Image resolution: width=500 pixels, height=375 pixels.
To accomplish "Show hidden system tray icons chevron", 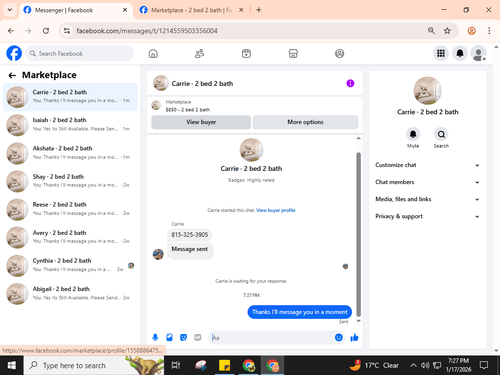I will click(413, 365).
